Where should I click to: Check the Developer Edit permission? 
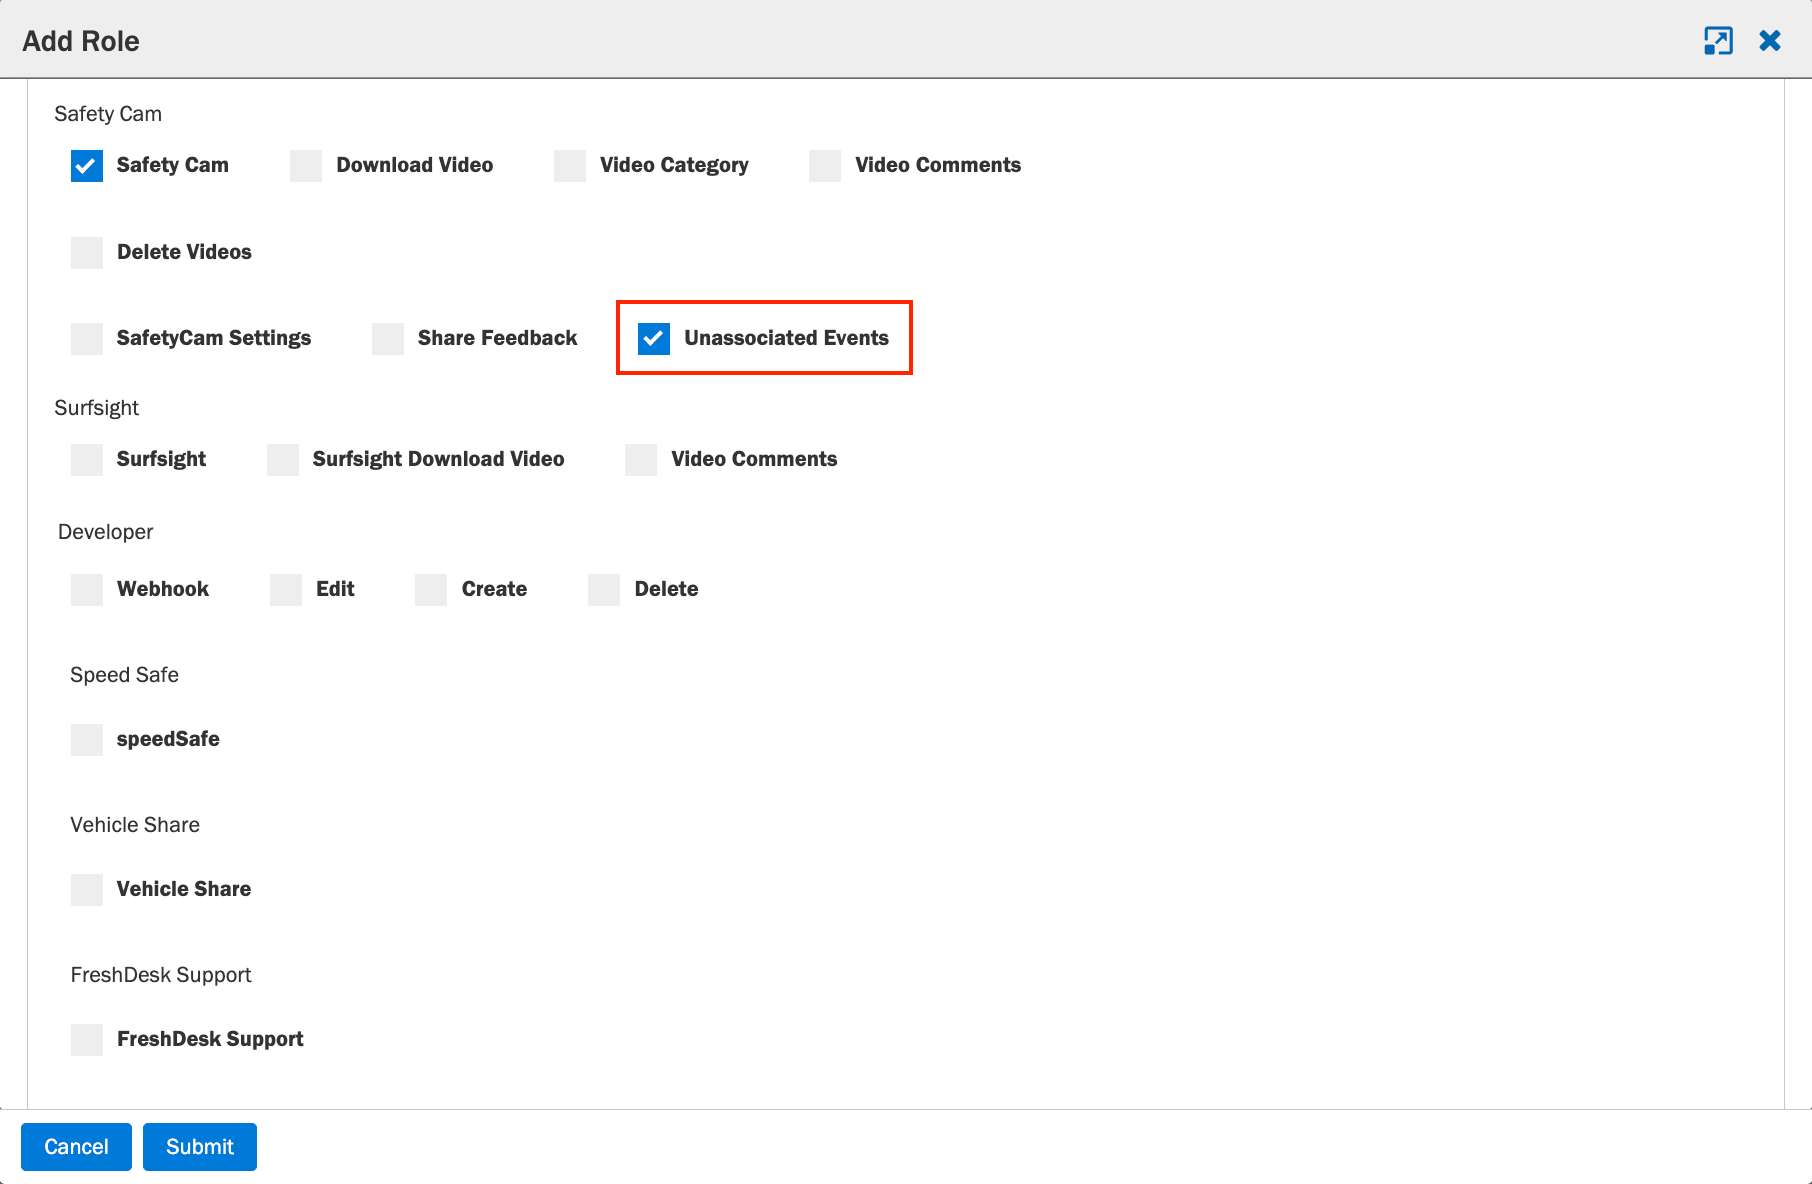(x=286, y=590)
